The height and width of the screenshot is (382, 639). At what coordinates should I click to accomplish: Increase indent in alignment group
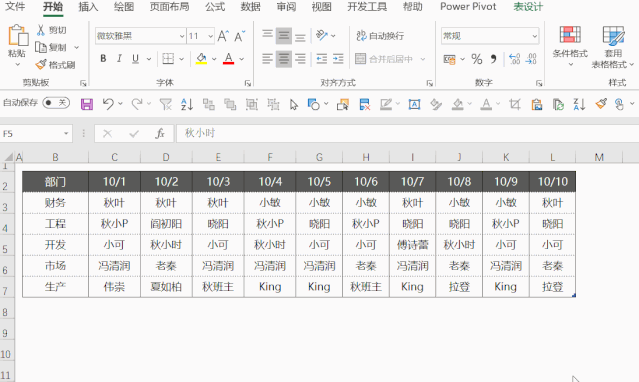coord(338,59)
